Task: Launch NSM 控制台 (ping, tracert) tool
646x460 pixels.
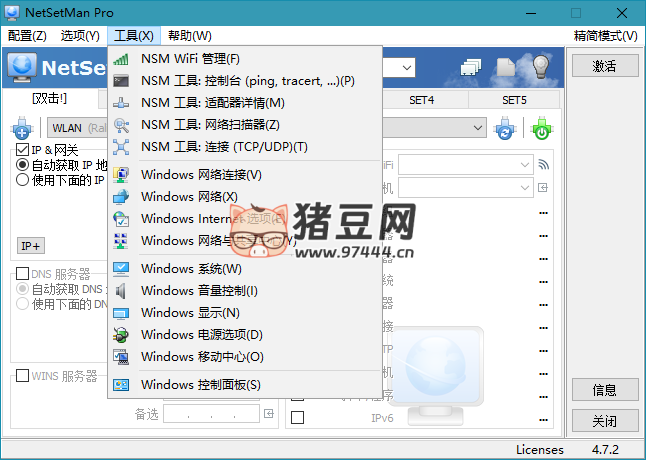Action: point(247,81)
